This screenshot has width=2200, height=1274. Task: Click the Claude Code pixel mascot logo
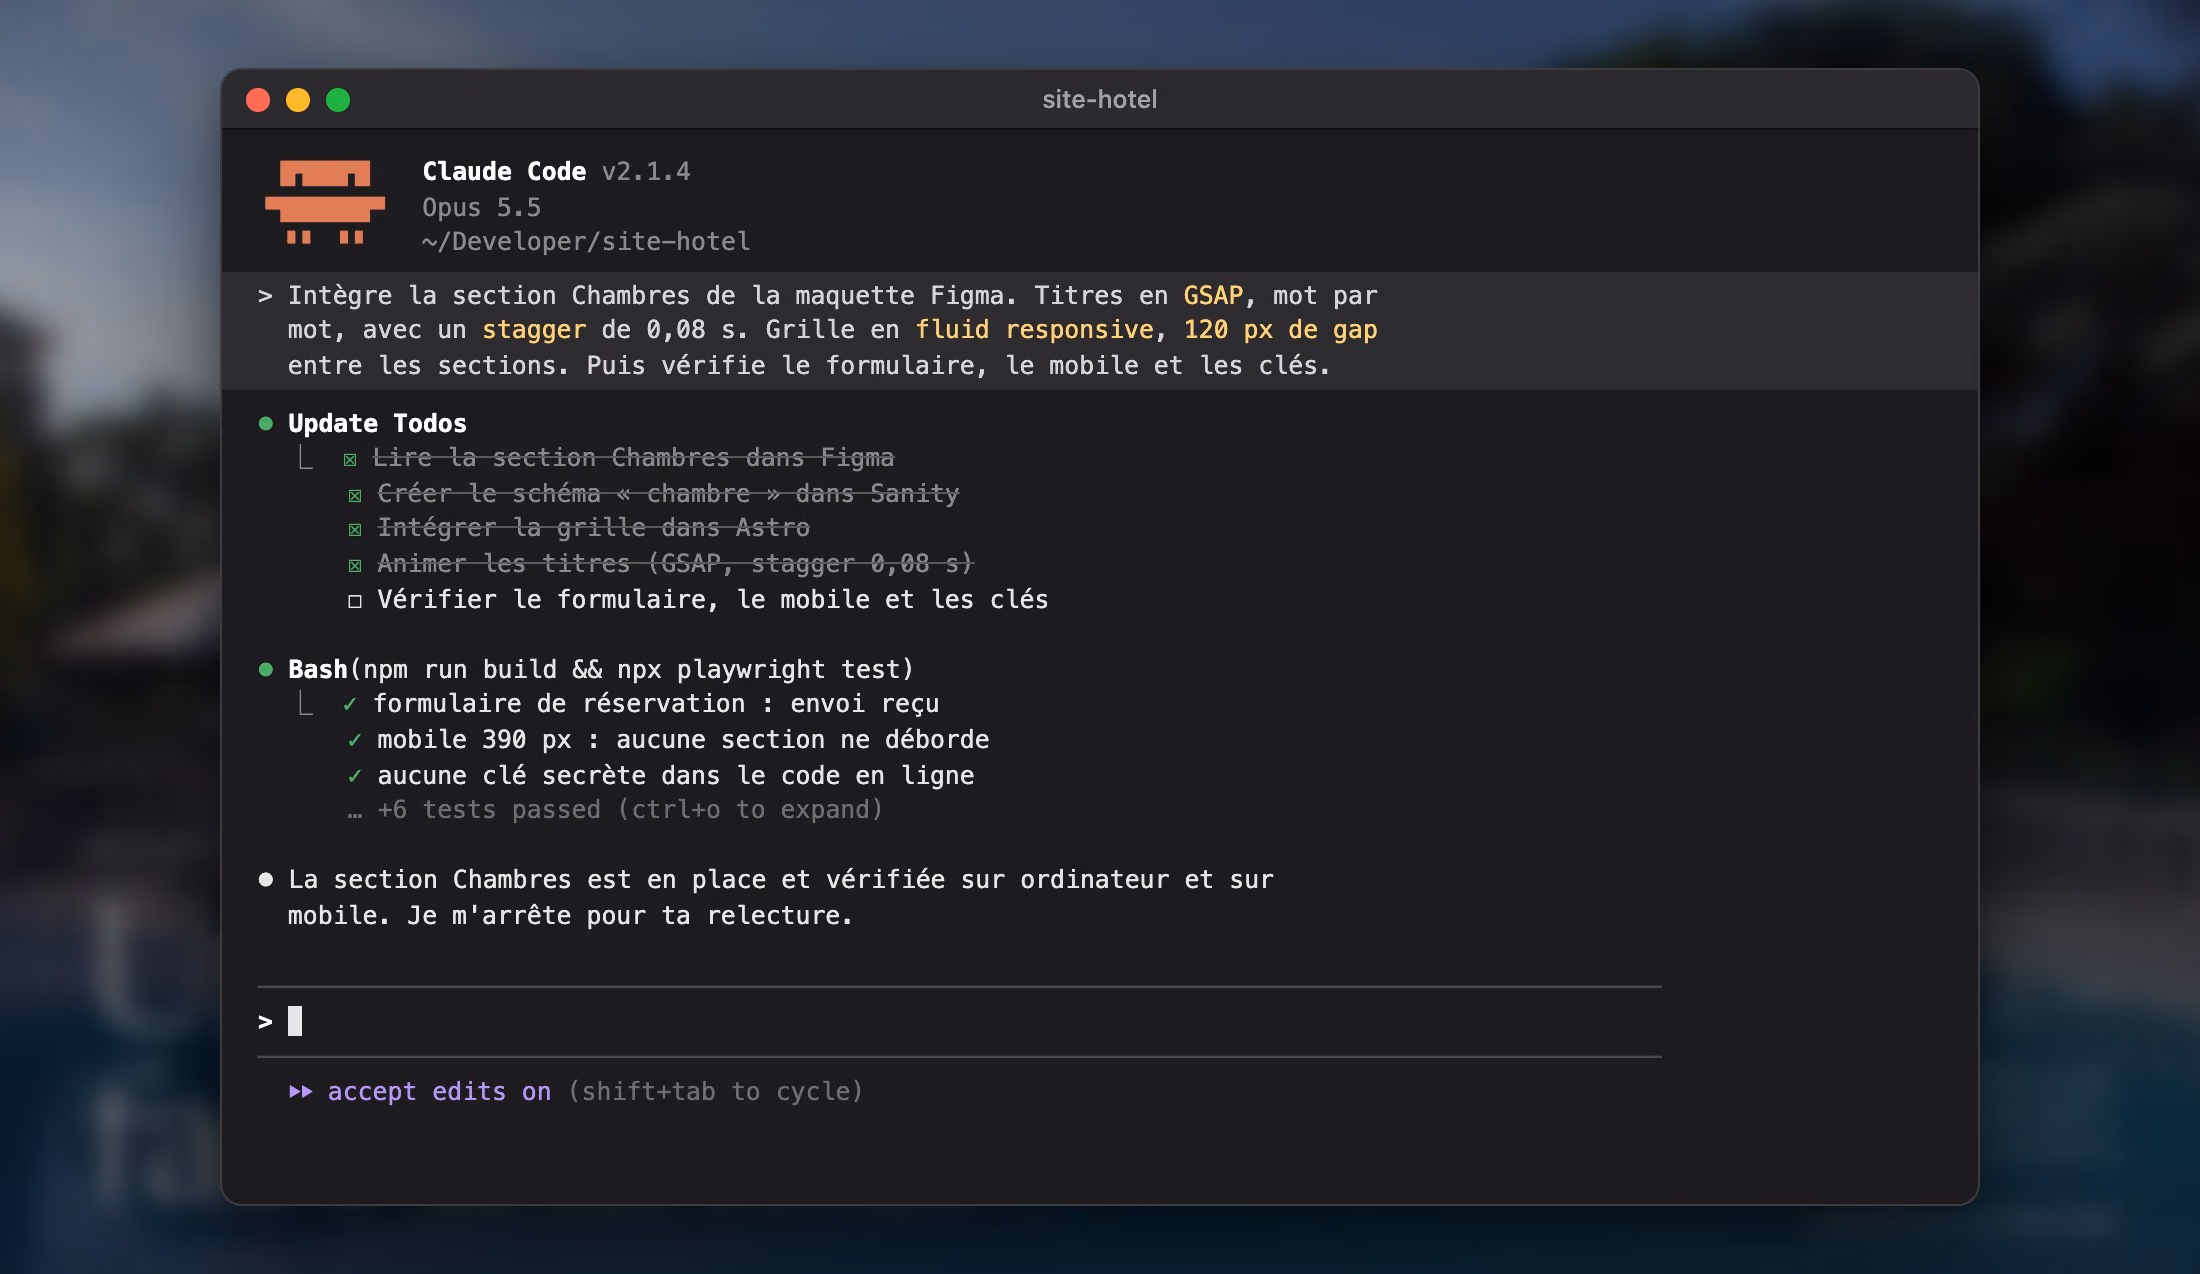pyautogui.click(x=324, y=202)
